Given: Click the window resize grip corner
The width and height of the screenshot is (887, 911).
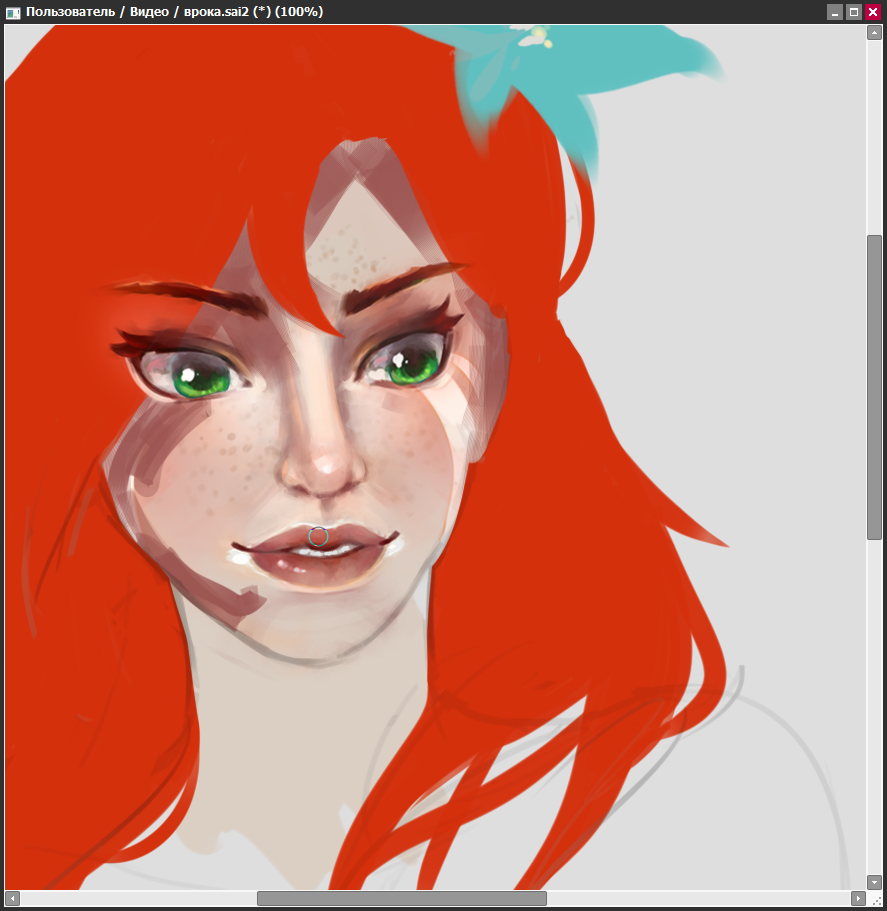Looking at the screenshot, I should [875, 899].
